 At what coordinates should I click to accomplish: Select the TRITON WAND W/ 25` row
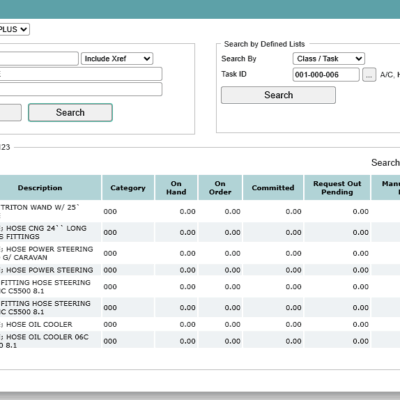(200, 211)
